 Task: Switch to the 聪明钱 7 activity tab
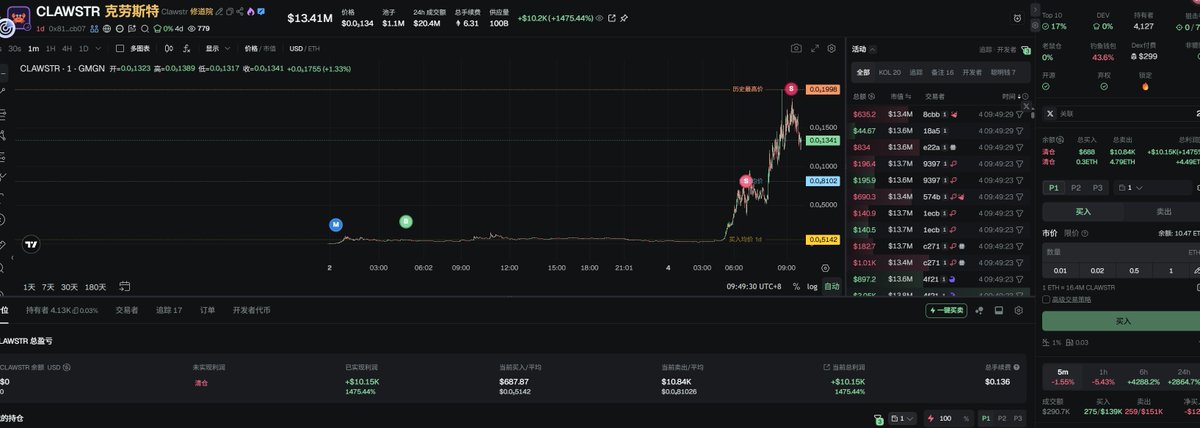1003,72
